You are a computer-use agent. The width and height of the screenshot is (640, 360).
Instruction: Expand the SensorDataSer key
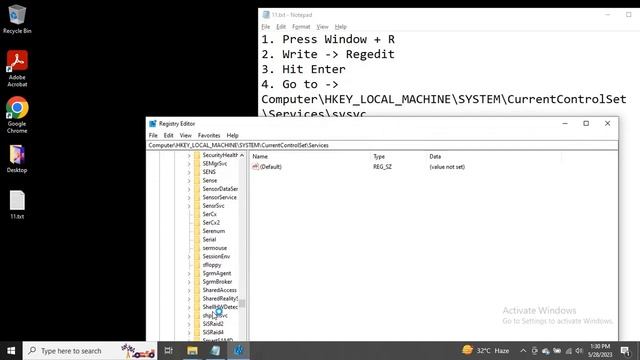point(189,189)
